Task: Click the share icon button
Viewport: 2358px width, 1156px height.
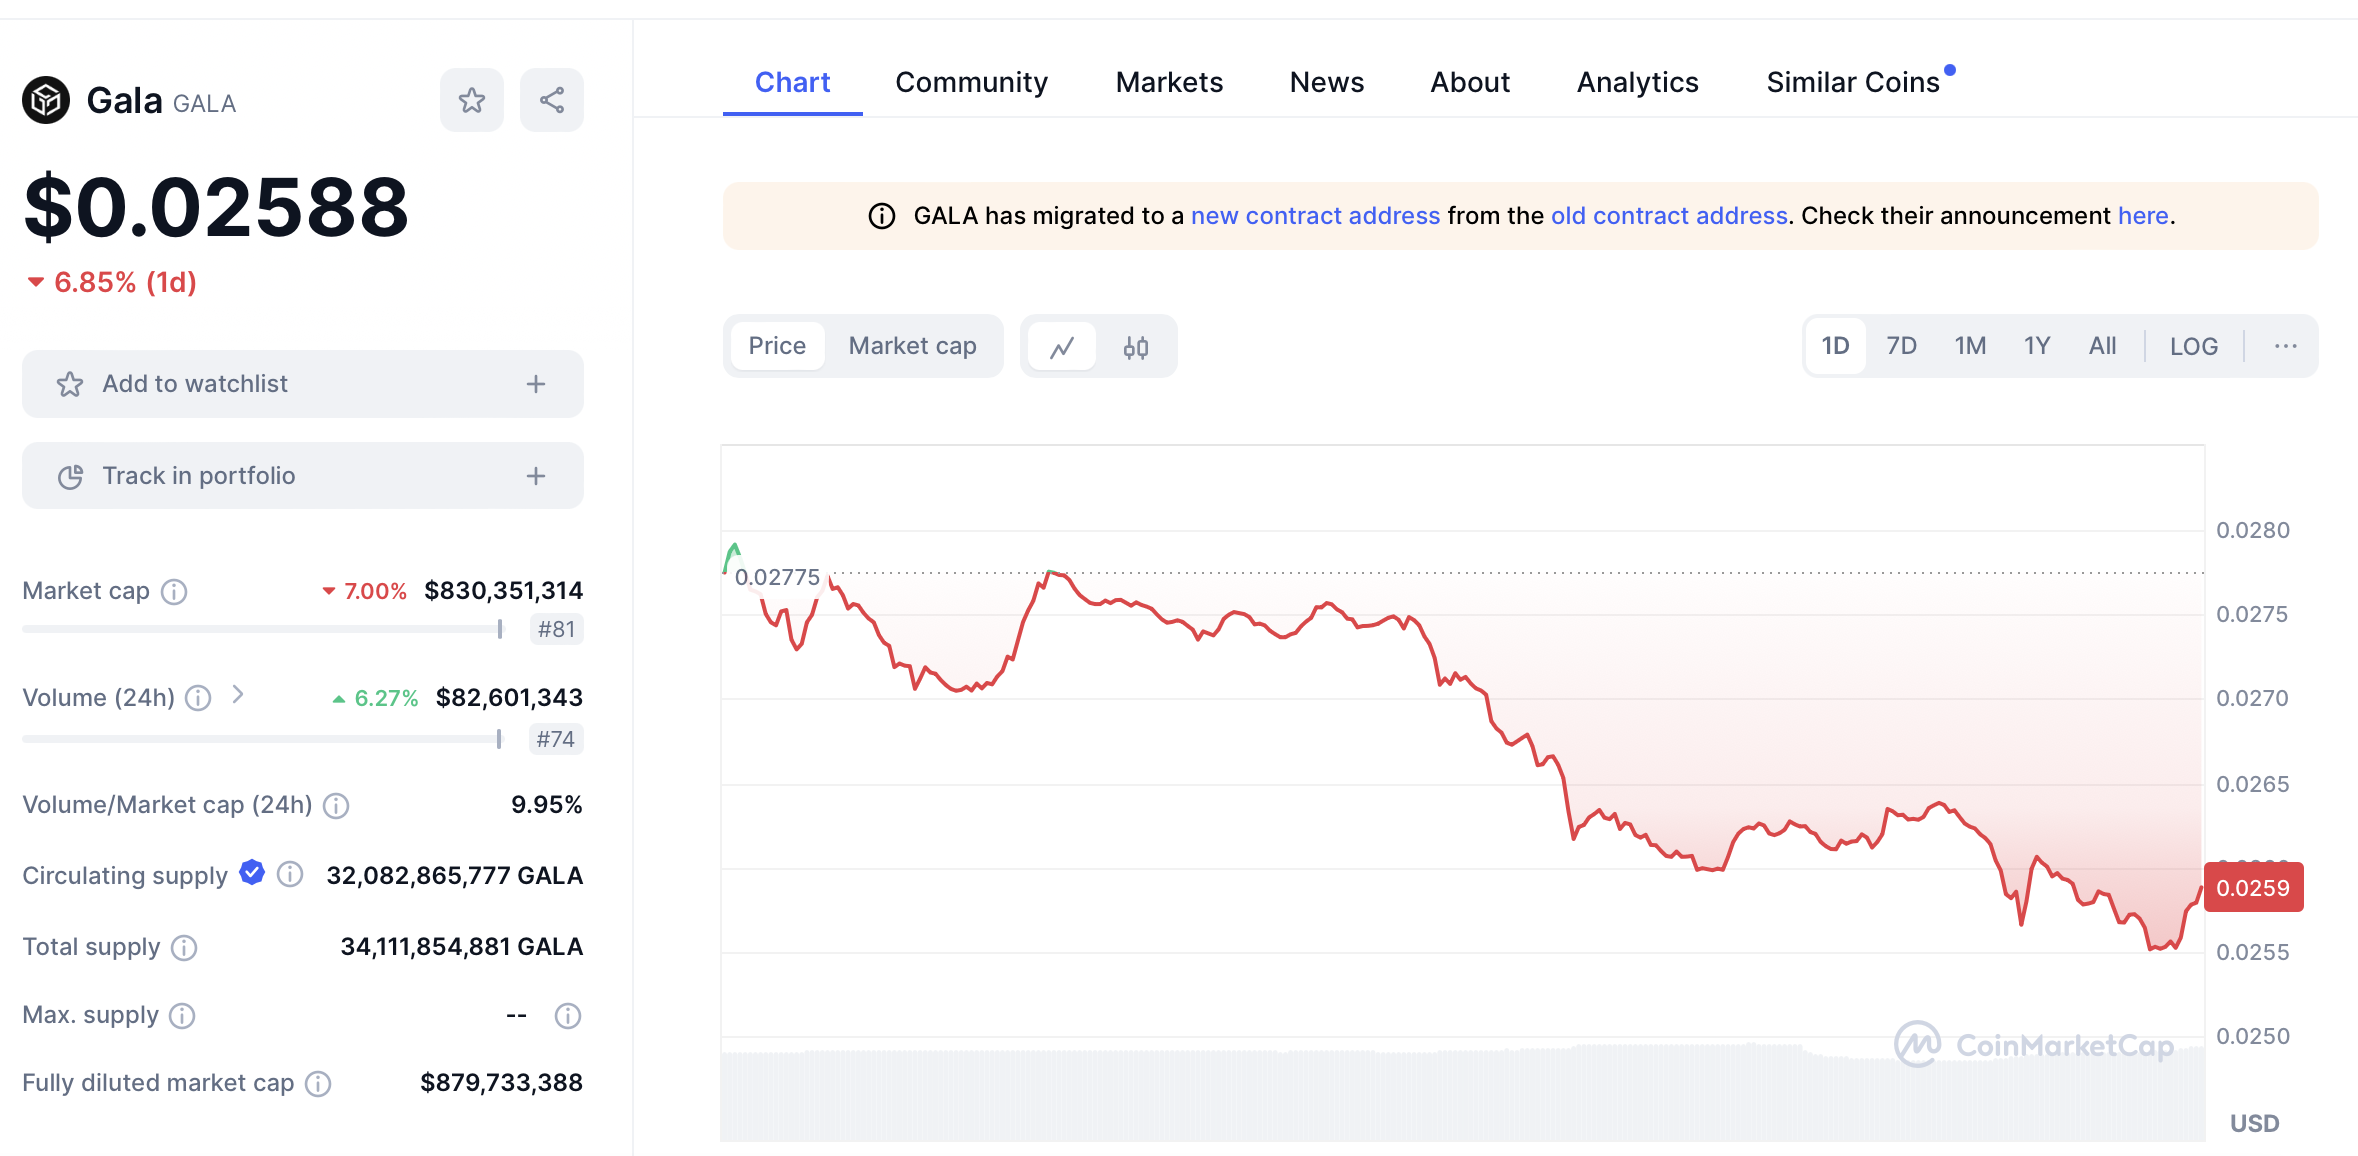Action: pos(552,100)
